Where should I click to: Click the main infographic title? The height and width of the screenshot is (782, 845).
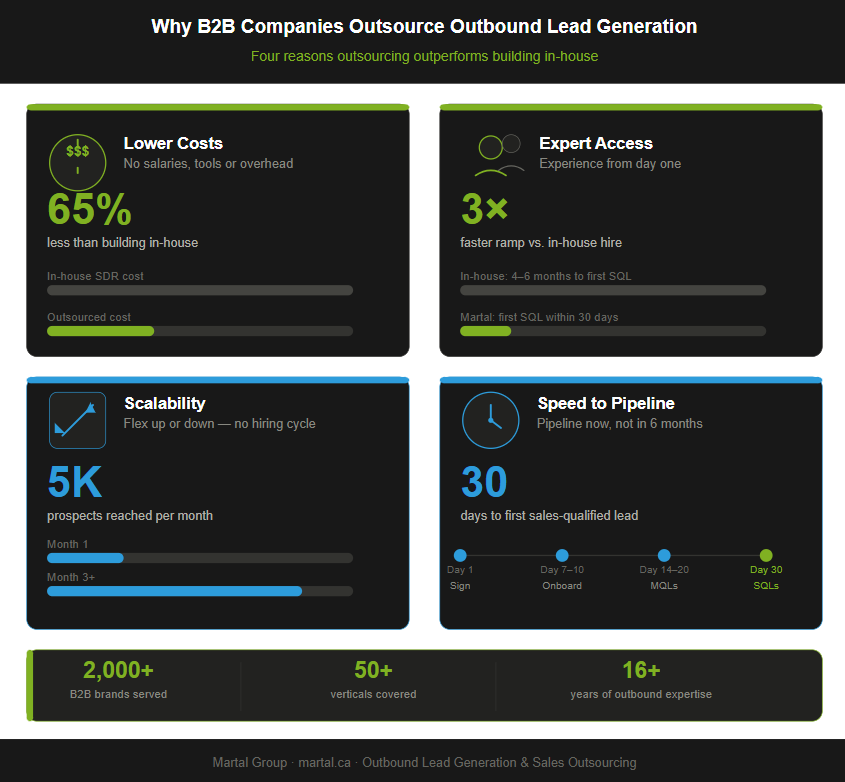pyautogui.click(x=422, y=26)
